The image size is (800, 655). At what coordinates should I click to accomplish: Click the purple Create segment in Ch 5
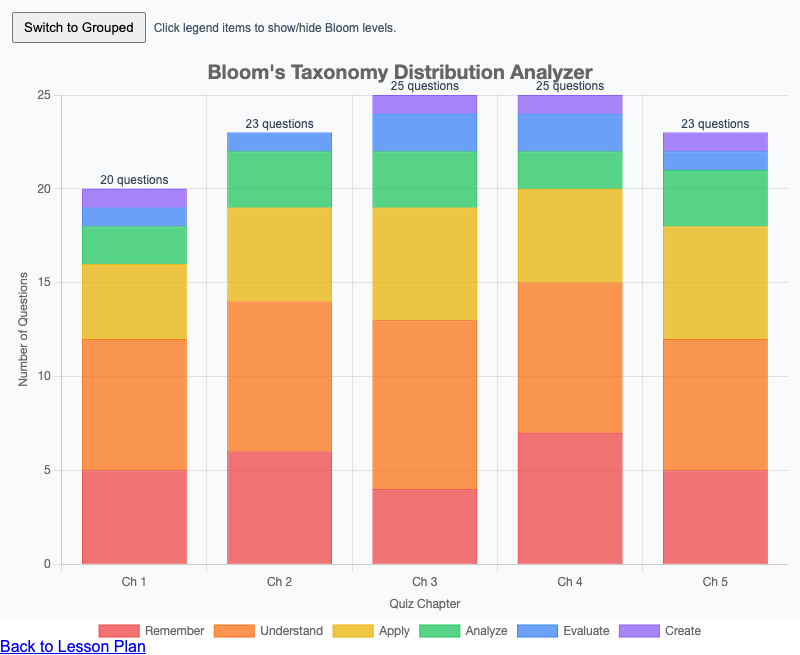[715, 142]
